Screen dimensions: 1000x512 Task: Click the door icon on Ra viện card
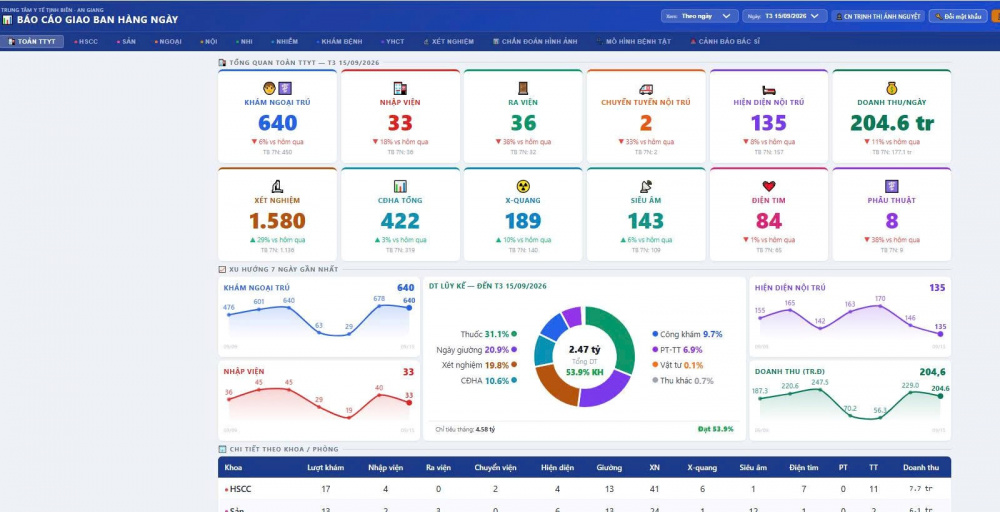[523, 89]
